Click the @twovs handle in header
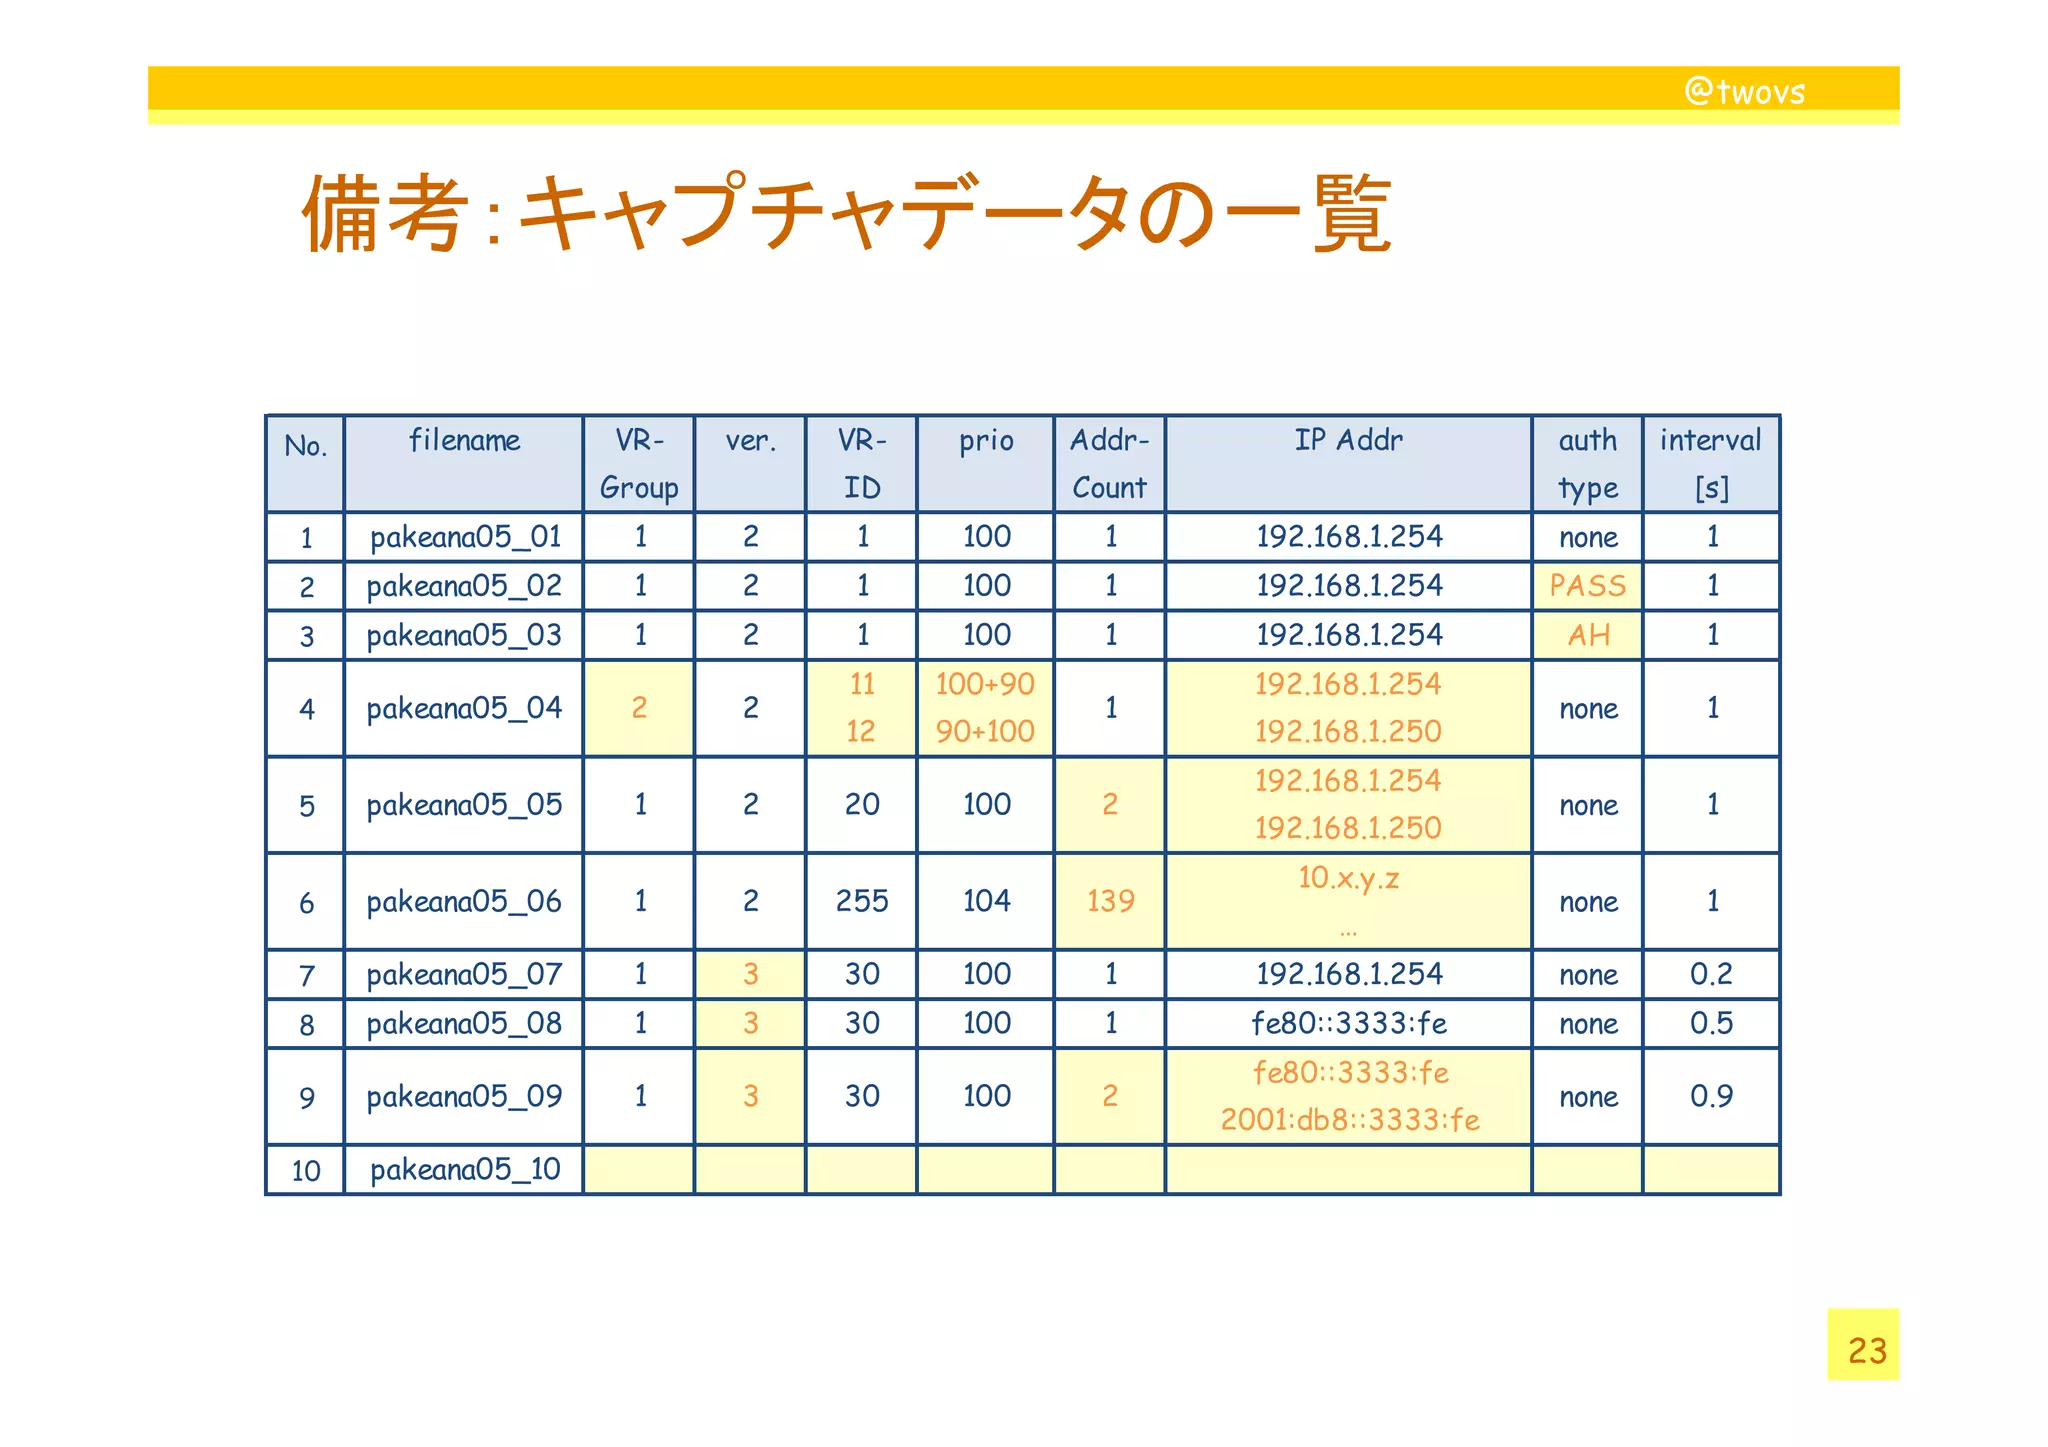Screen dimensions: 2048x1447 pos(1745,92)
